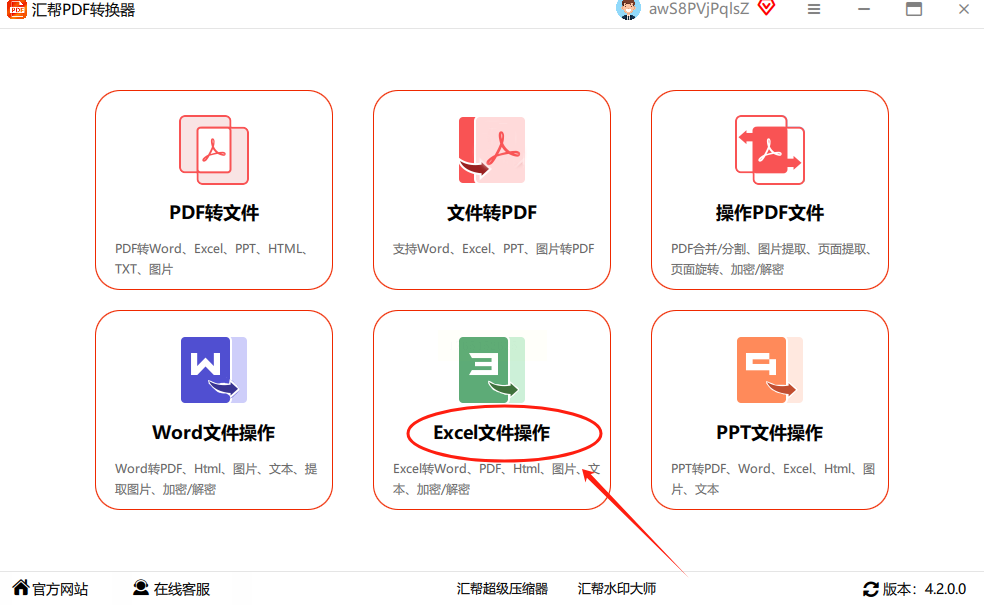Click the home icon beside 官方网站

coord(21,588)
